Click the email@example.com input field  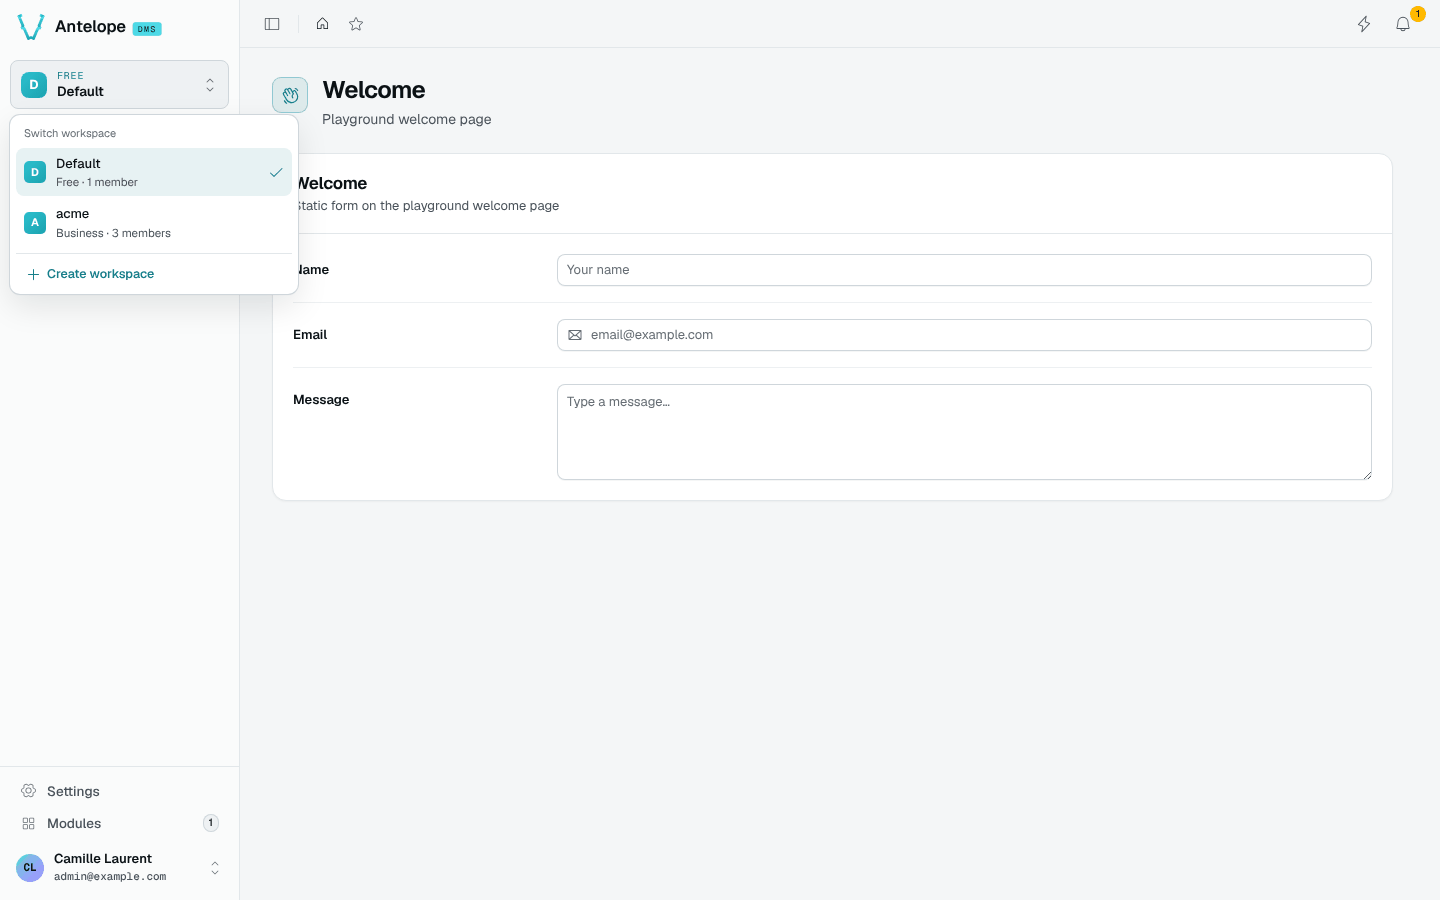click(964, 335)
